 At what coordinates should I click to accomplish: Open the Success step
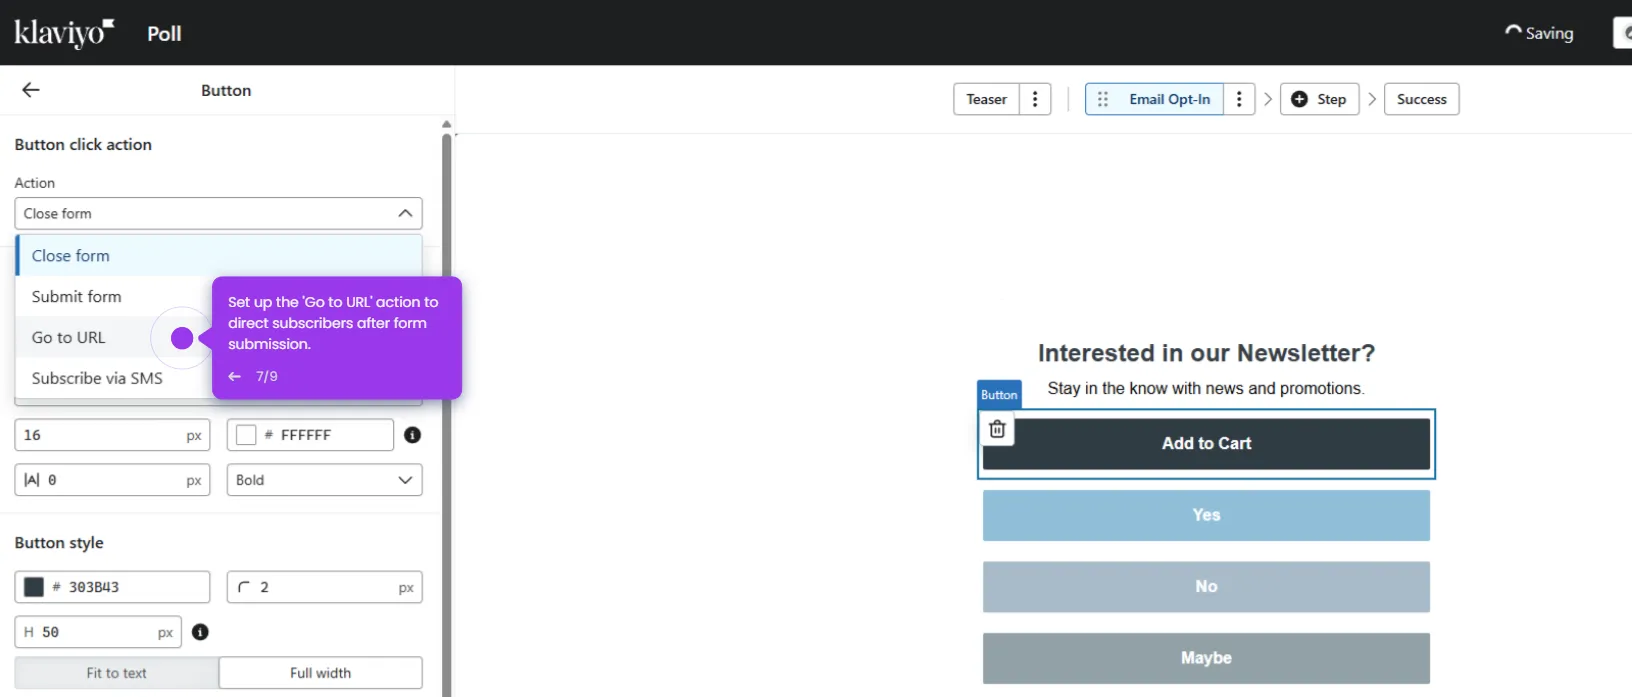(1421, 99)
